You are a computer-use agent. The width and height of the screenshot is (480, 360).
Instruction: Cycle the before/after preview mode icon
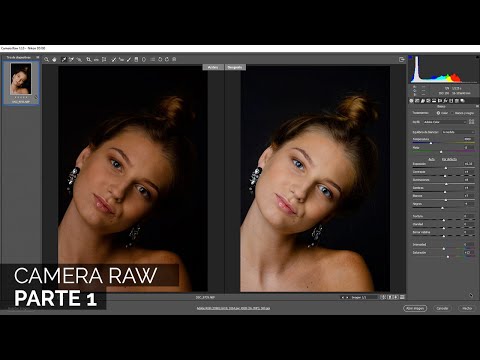[383, 297]
